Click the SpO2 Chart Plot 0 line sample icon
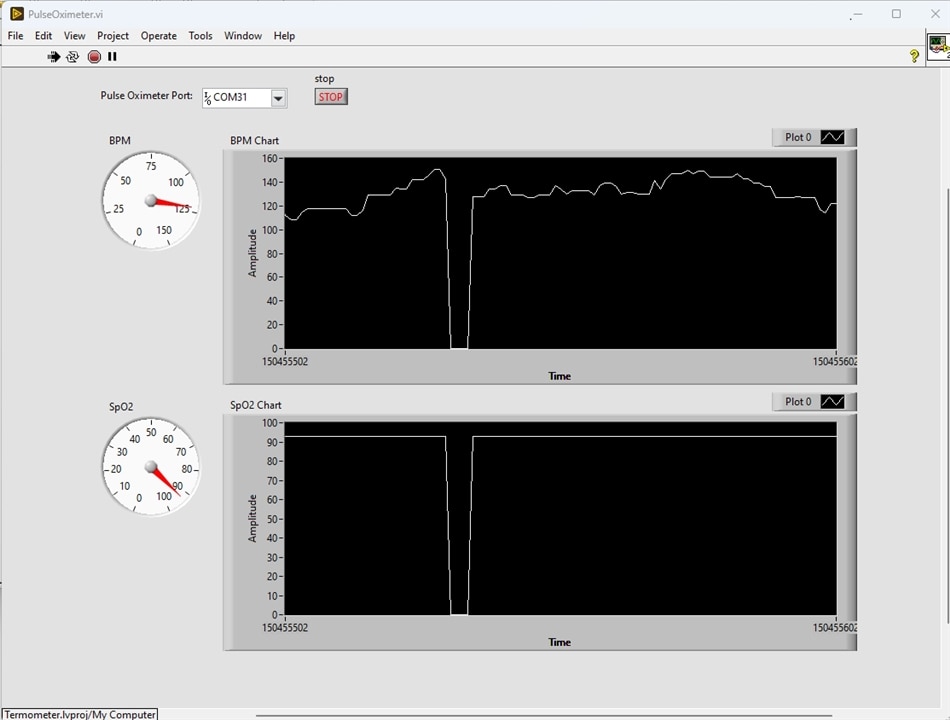Screen dimensions: 950x720 pos(832,401)
